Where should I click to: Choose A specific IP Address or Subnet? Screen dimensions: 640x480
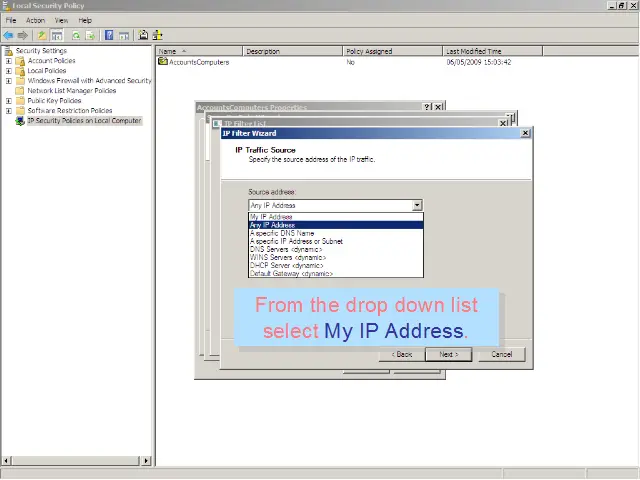(296, 241)
